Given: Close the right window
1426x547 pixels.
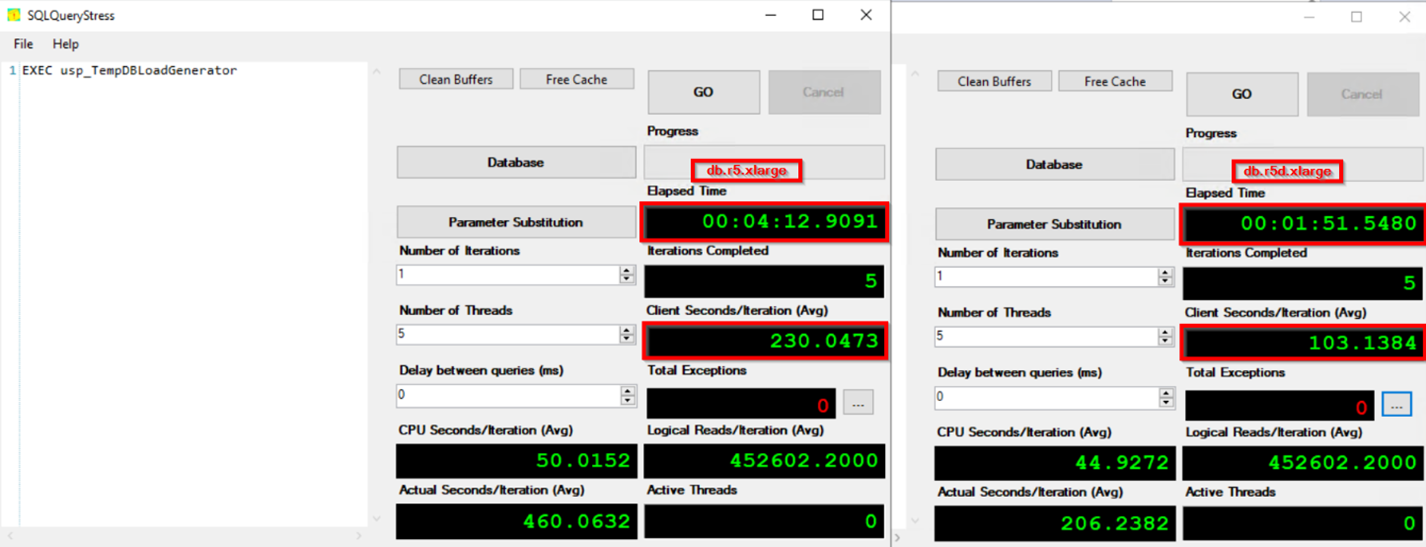Looking at the screenshot, I should point(1403,17).
